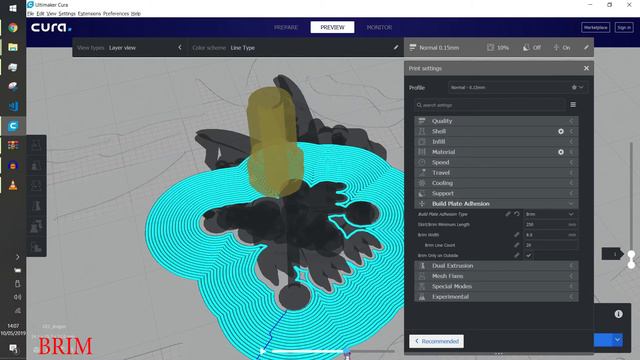Screen dimensions: 640x360
Task: Open the Preferences menu
Action: coord(116,13)
